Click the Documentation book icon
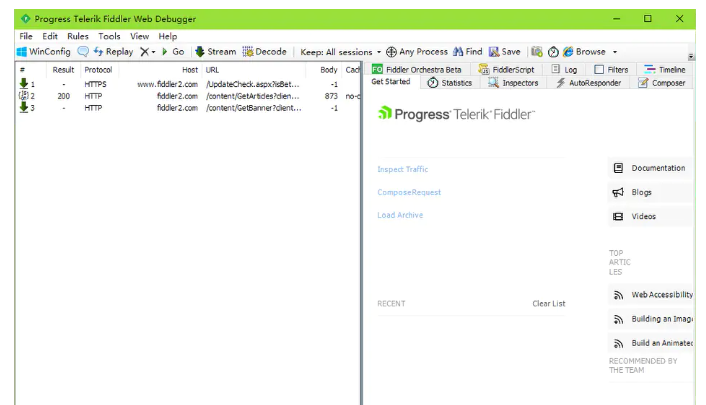The width and height of the screenshot is (706, 405). click(618, 168)
